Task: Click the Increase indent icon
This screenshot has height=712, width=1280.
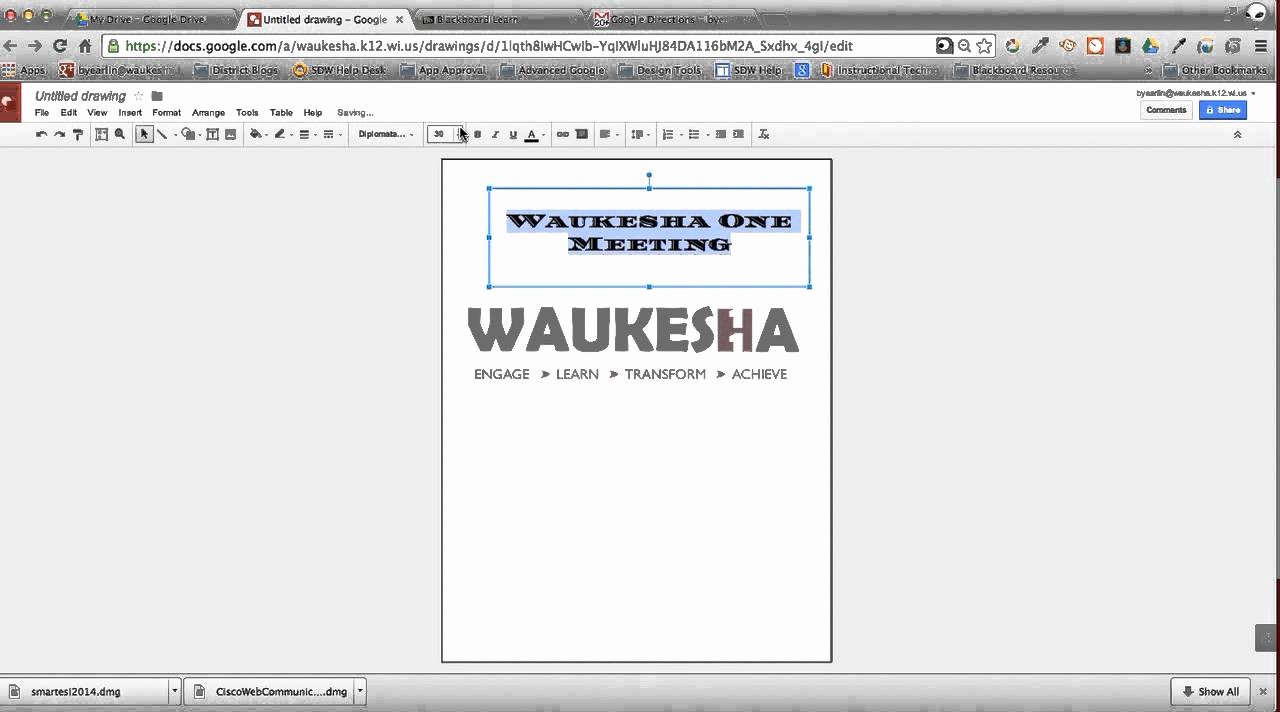Action: pos(738,134)
